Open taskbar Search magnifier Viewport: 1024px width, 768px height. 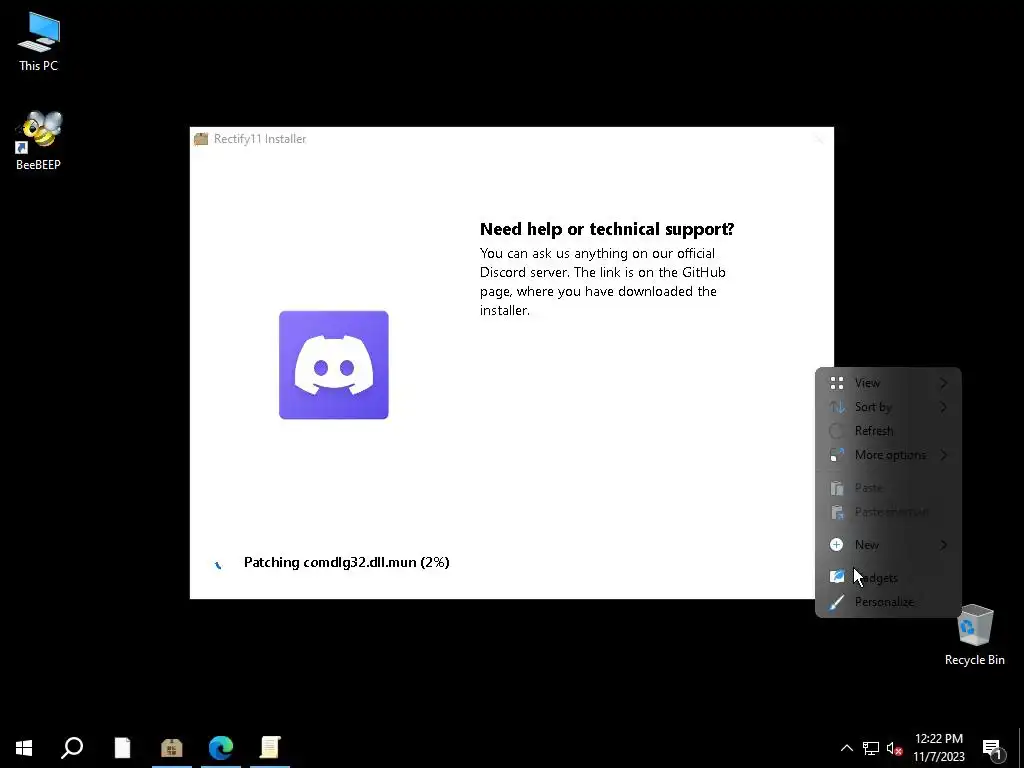click(x=72, y=747)
